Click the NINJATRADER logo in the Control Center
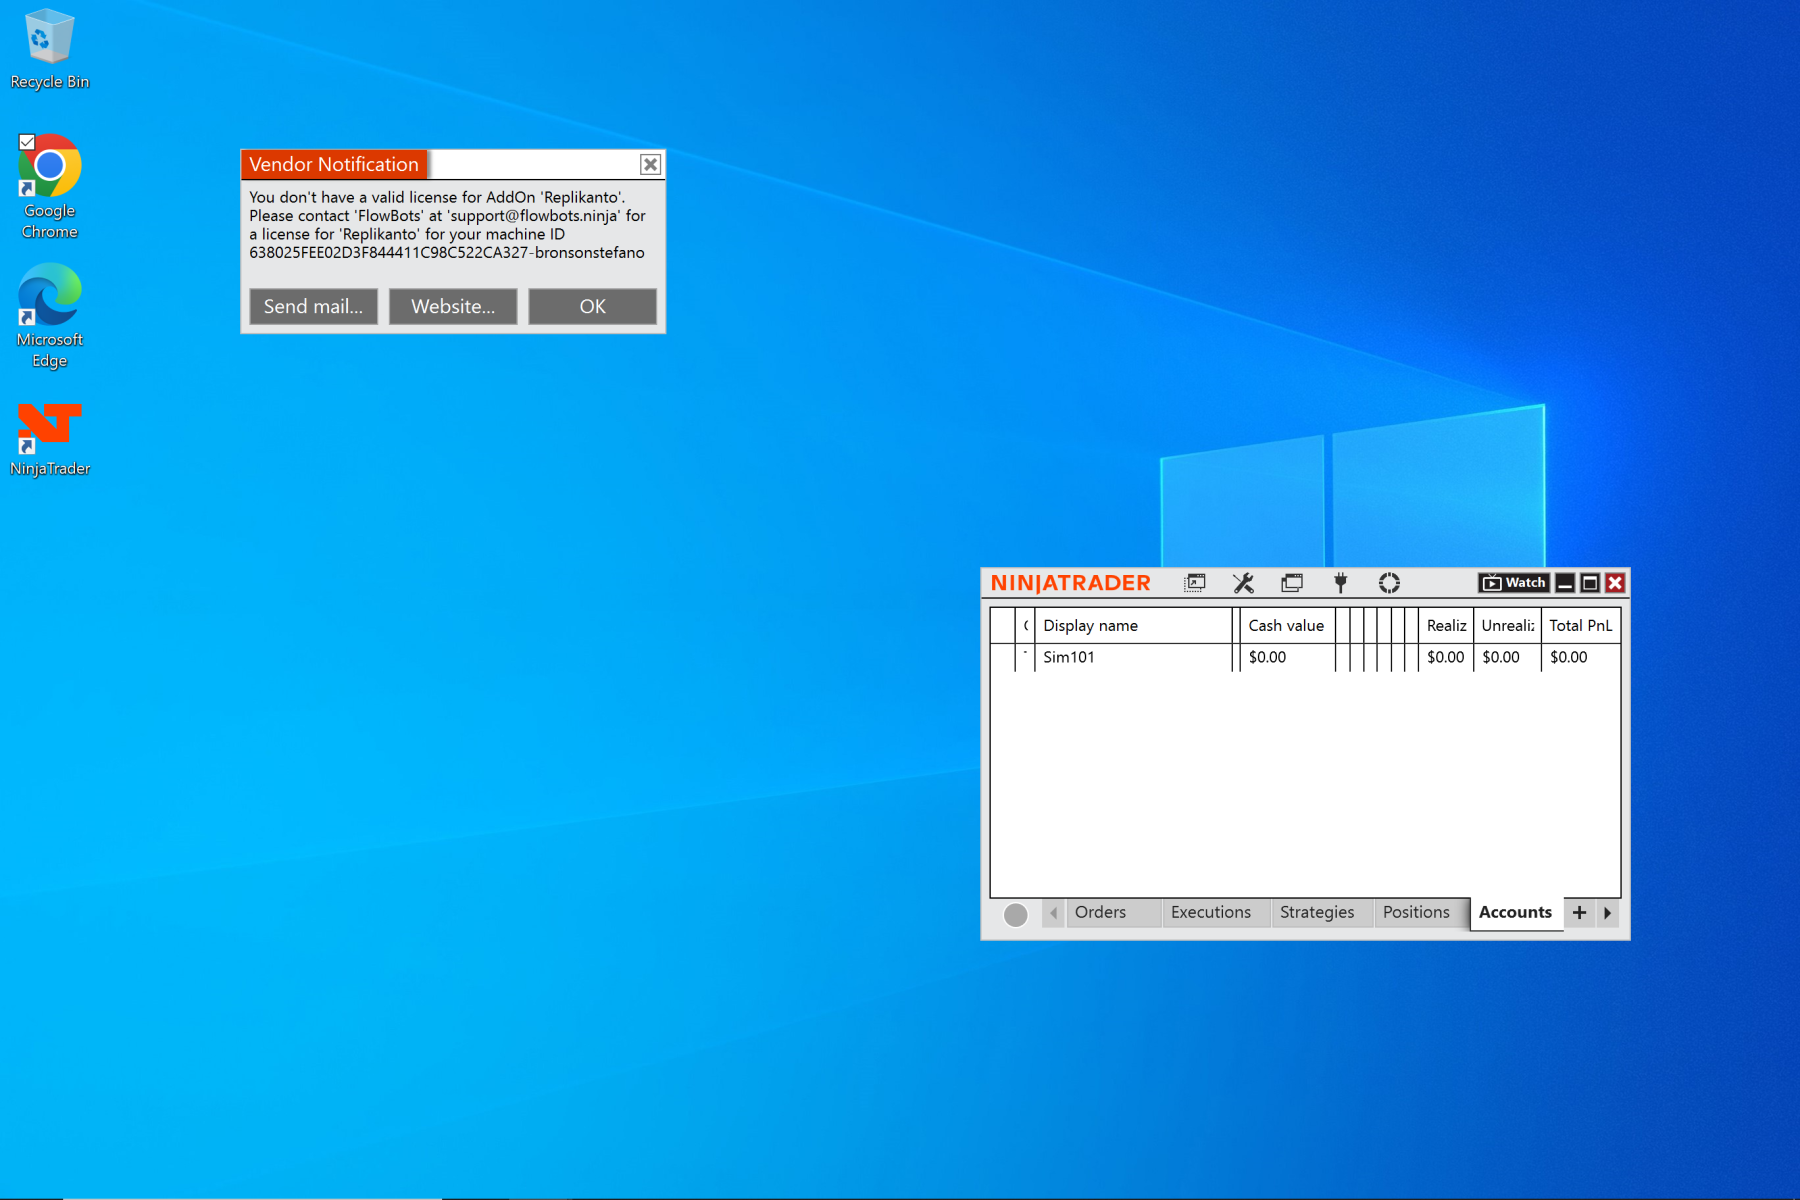The width and height of the screenshot is (1800, 1200). click(1070, 583)
